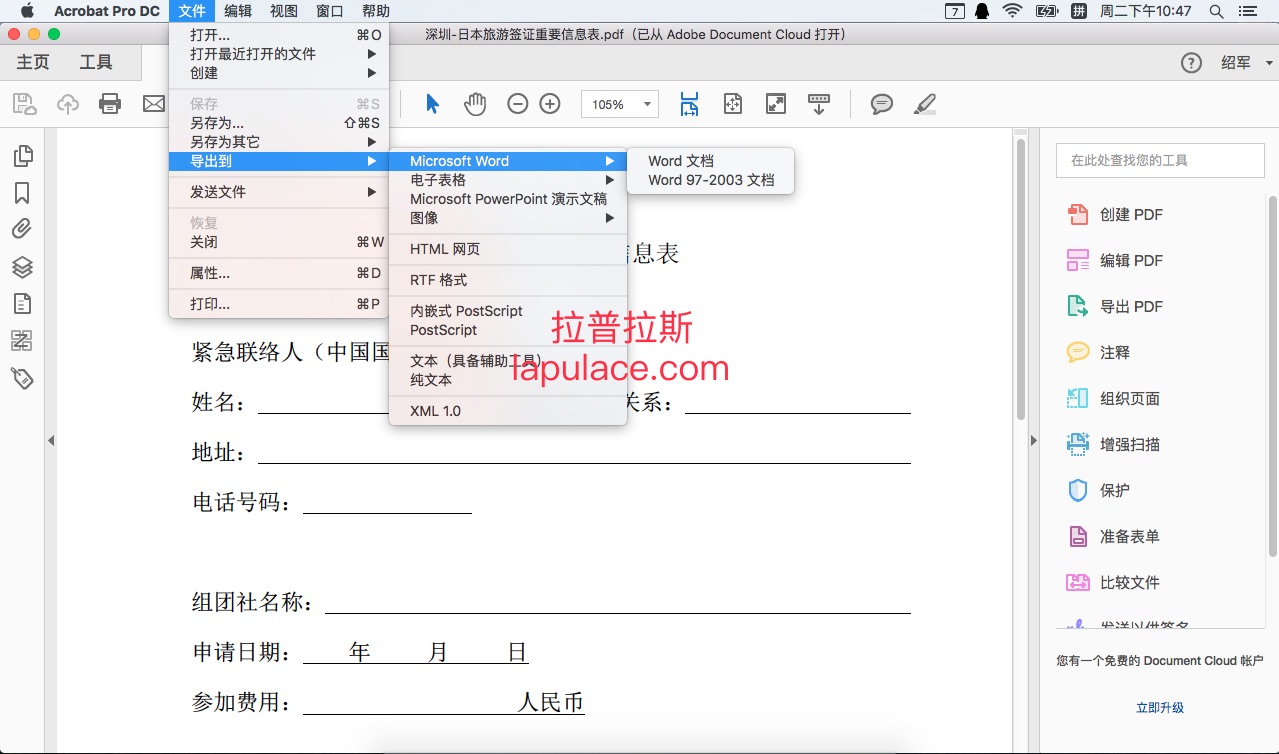The image size is (1279, 754).
Task: Click the read mode keyboard icon
Action: pos(819,104)
